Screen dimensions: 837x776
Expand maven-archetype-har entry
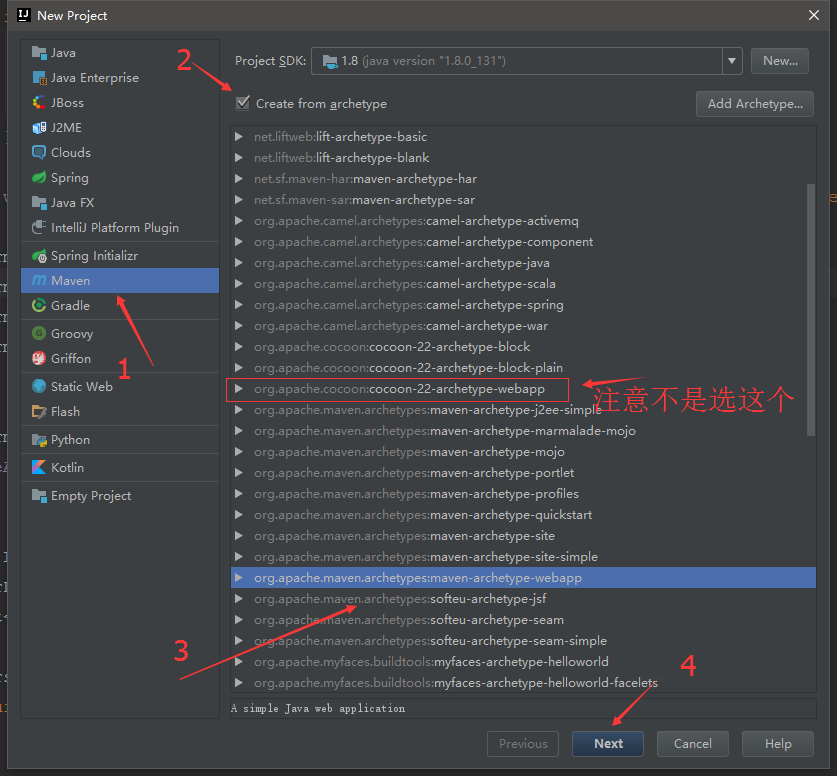click(x=239, y=179)
